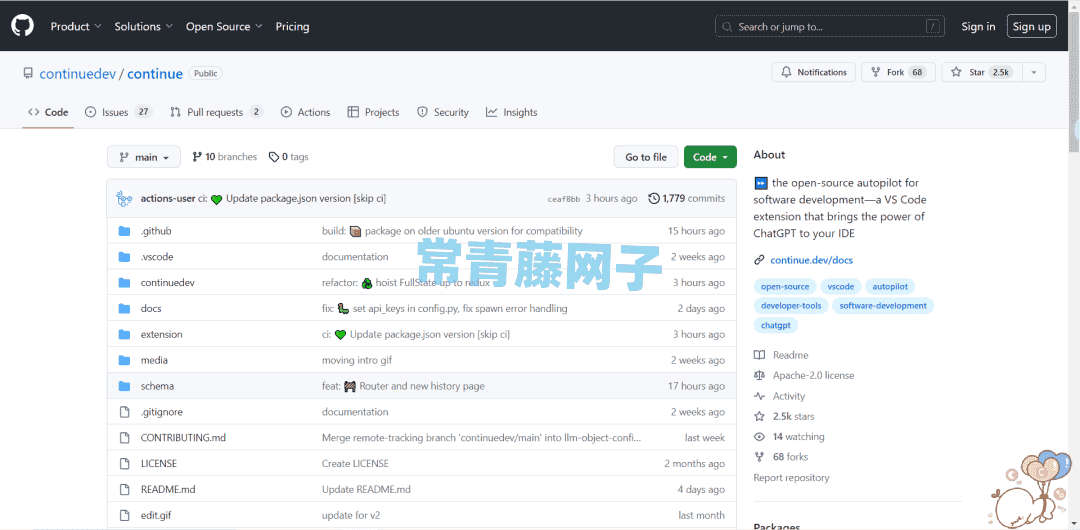Switch to the Code tab
Screen dimensions: 1080x530
click(x=48, y=112)
